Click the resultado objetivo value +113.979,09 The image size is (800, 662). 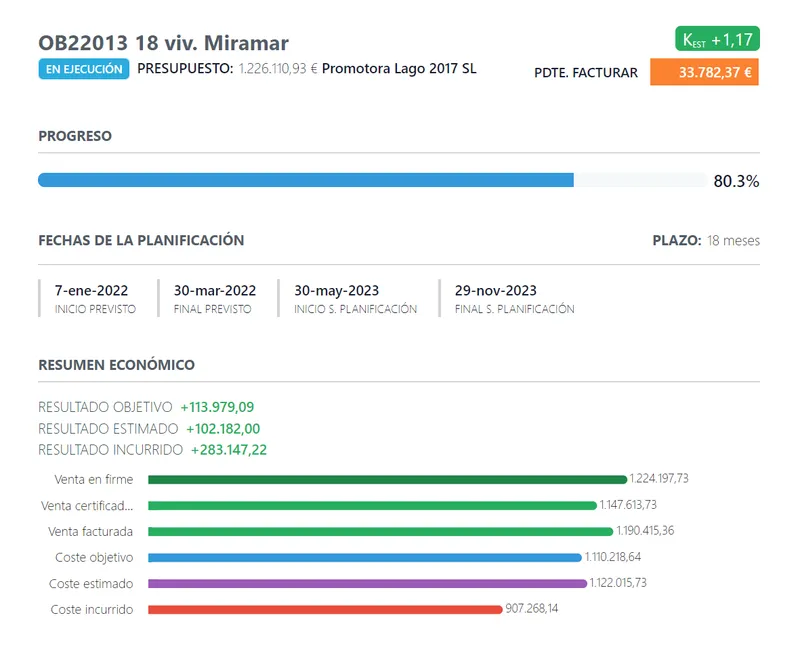217,407
